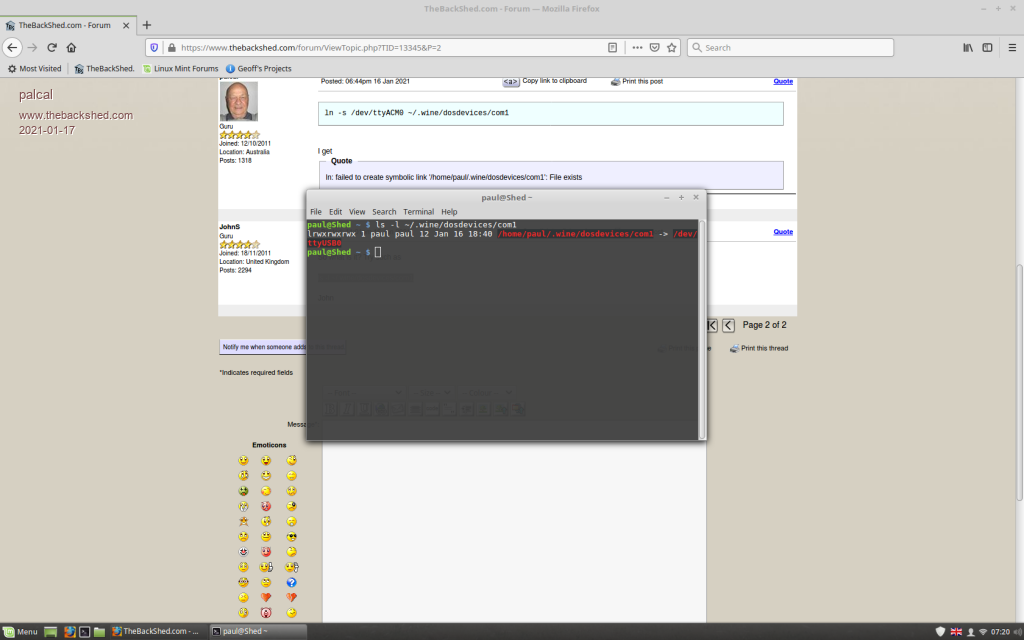The height and width of the screenshot is (640, 1024).
Task: Go to the previous page of the thread
Action: click(728, 325)
